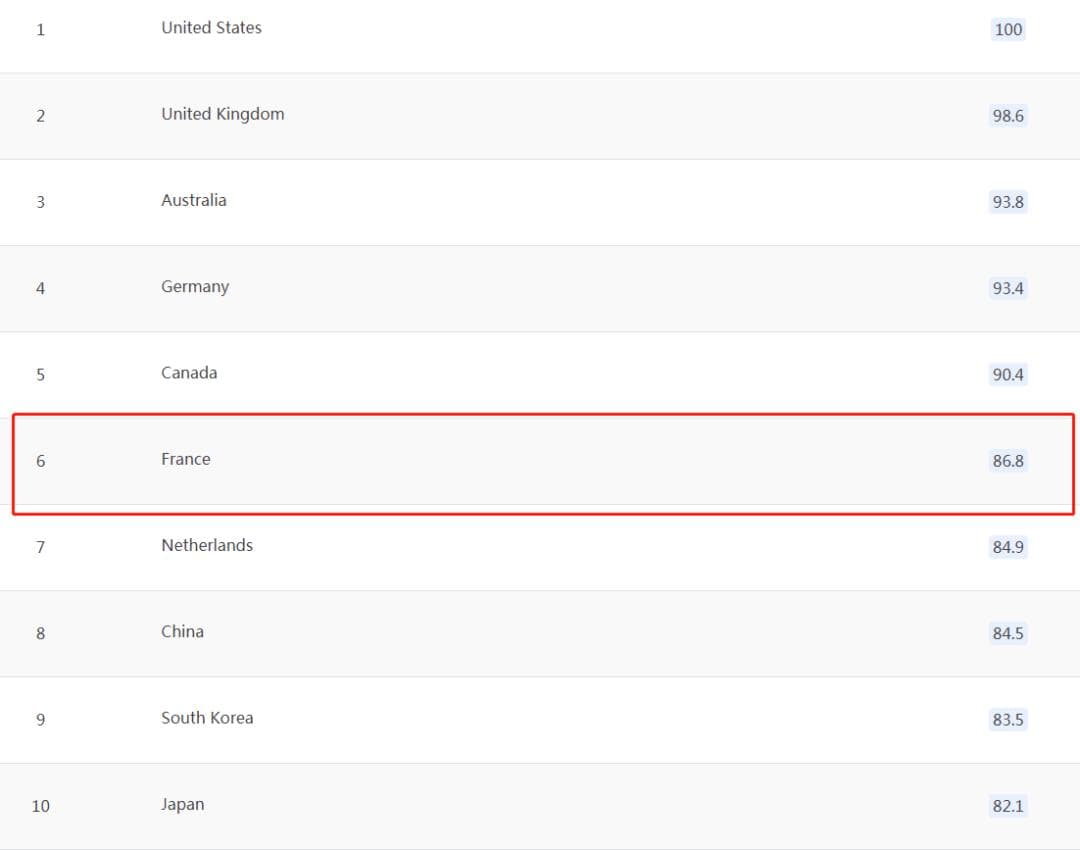Click the score 90.4 badge
This screenshot has height=850, width=1080.
1008,374
